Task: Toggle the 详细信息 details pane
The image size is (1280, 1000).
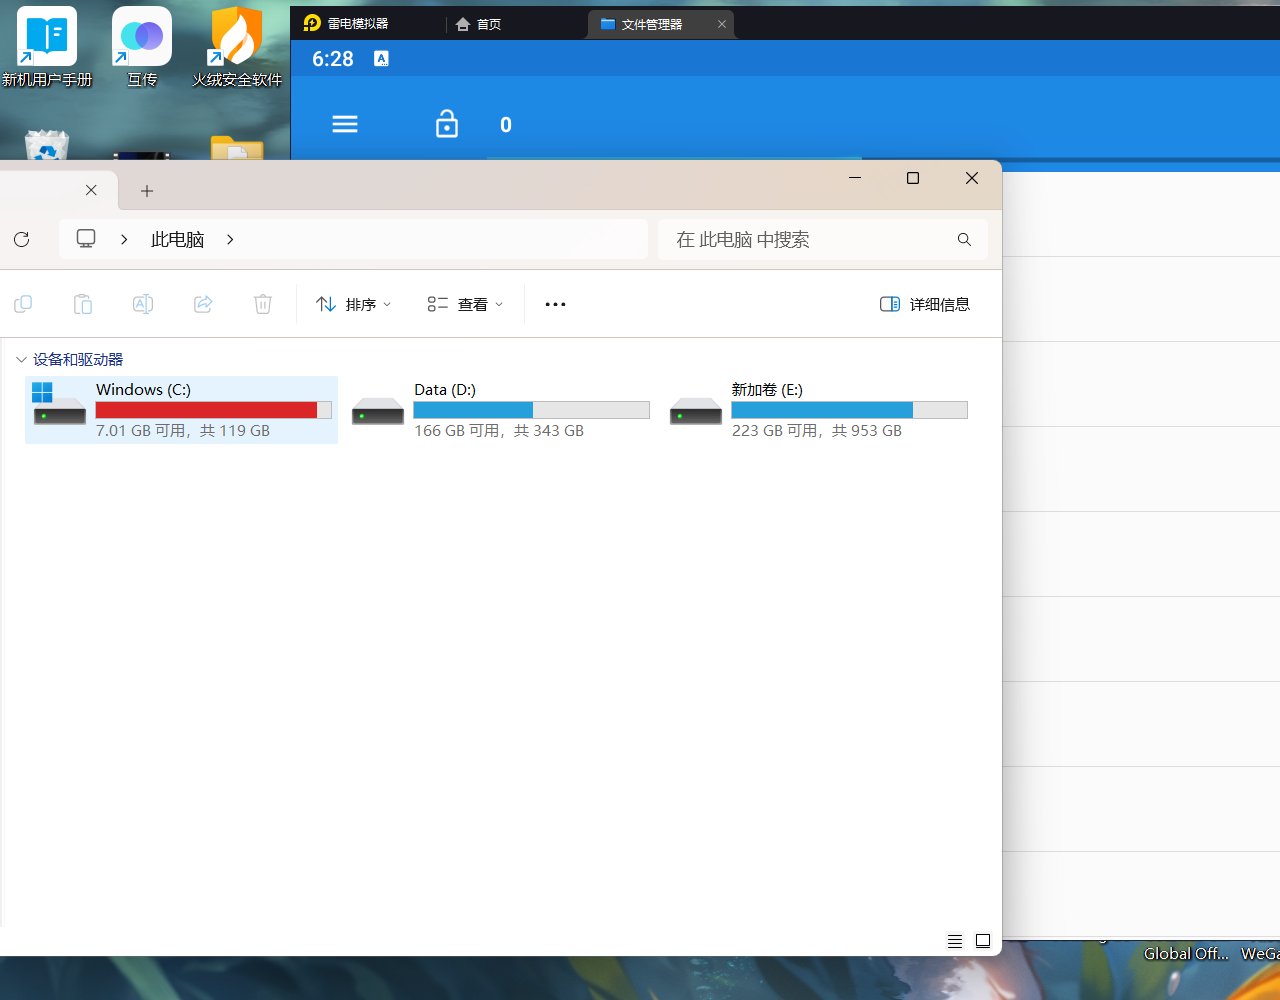Action: 925,304
